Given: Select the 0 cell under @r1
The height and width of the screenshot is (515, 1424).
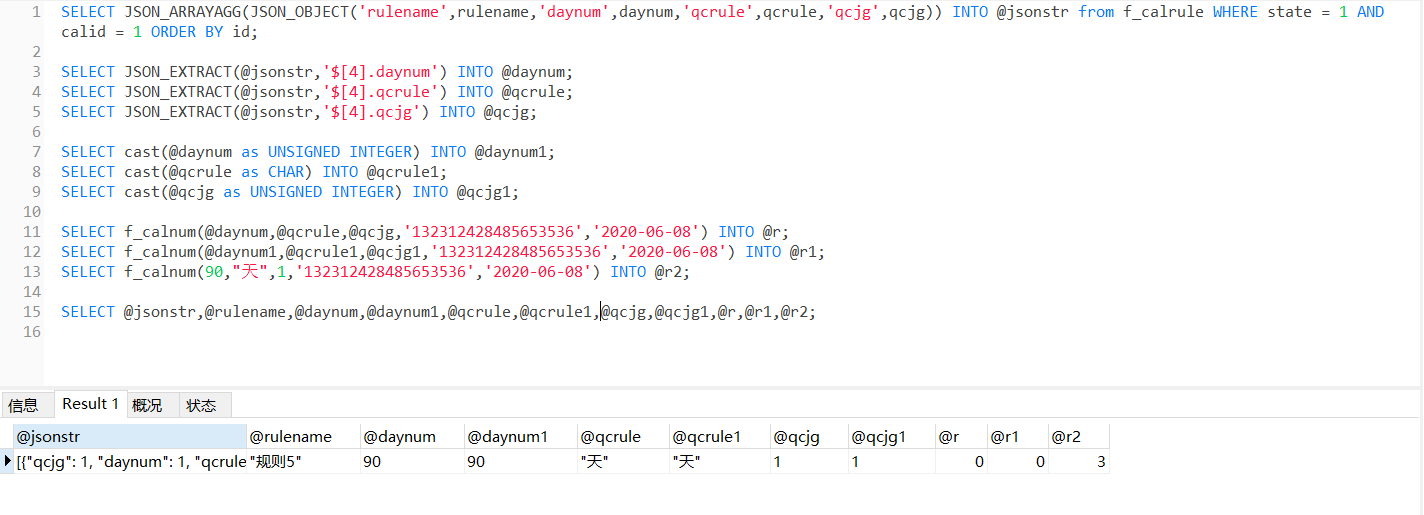Looking at the screenshot, I should tap(1017, 462).
